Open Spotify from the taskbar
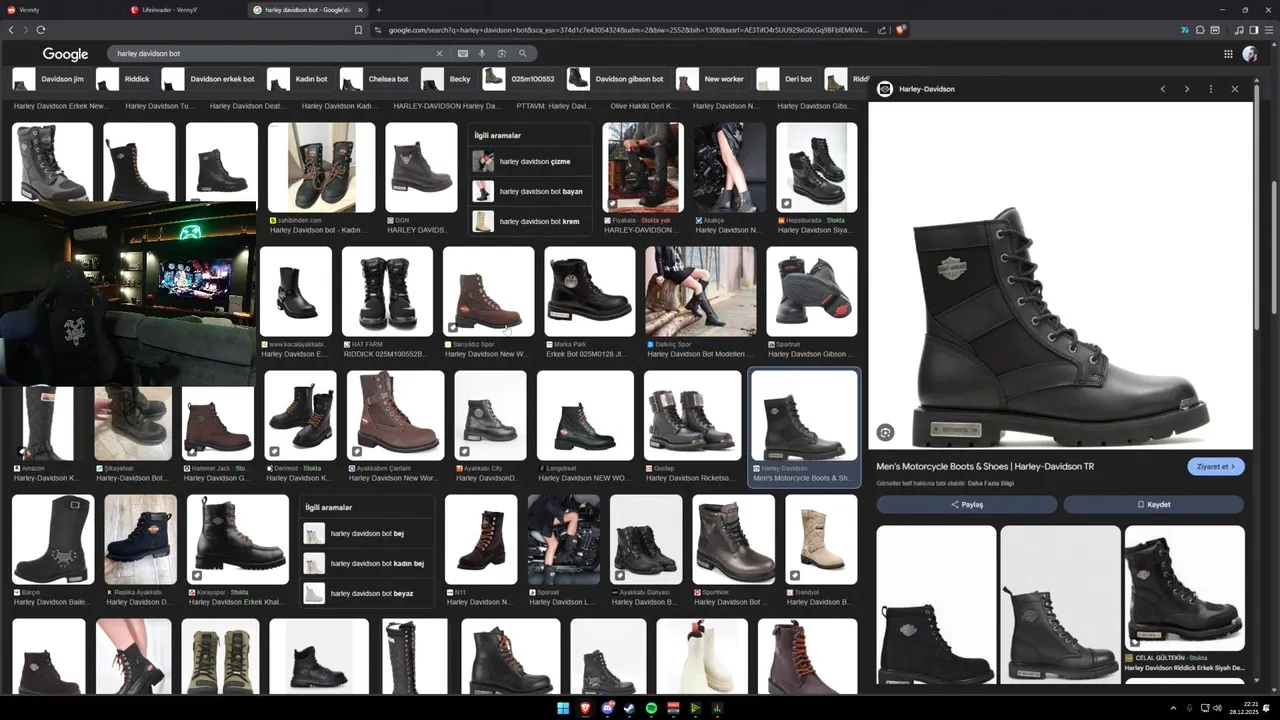 651,708
